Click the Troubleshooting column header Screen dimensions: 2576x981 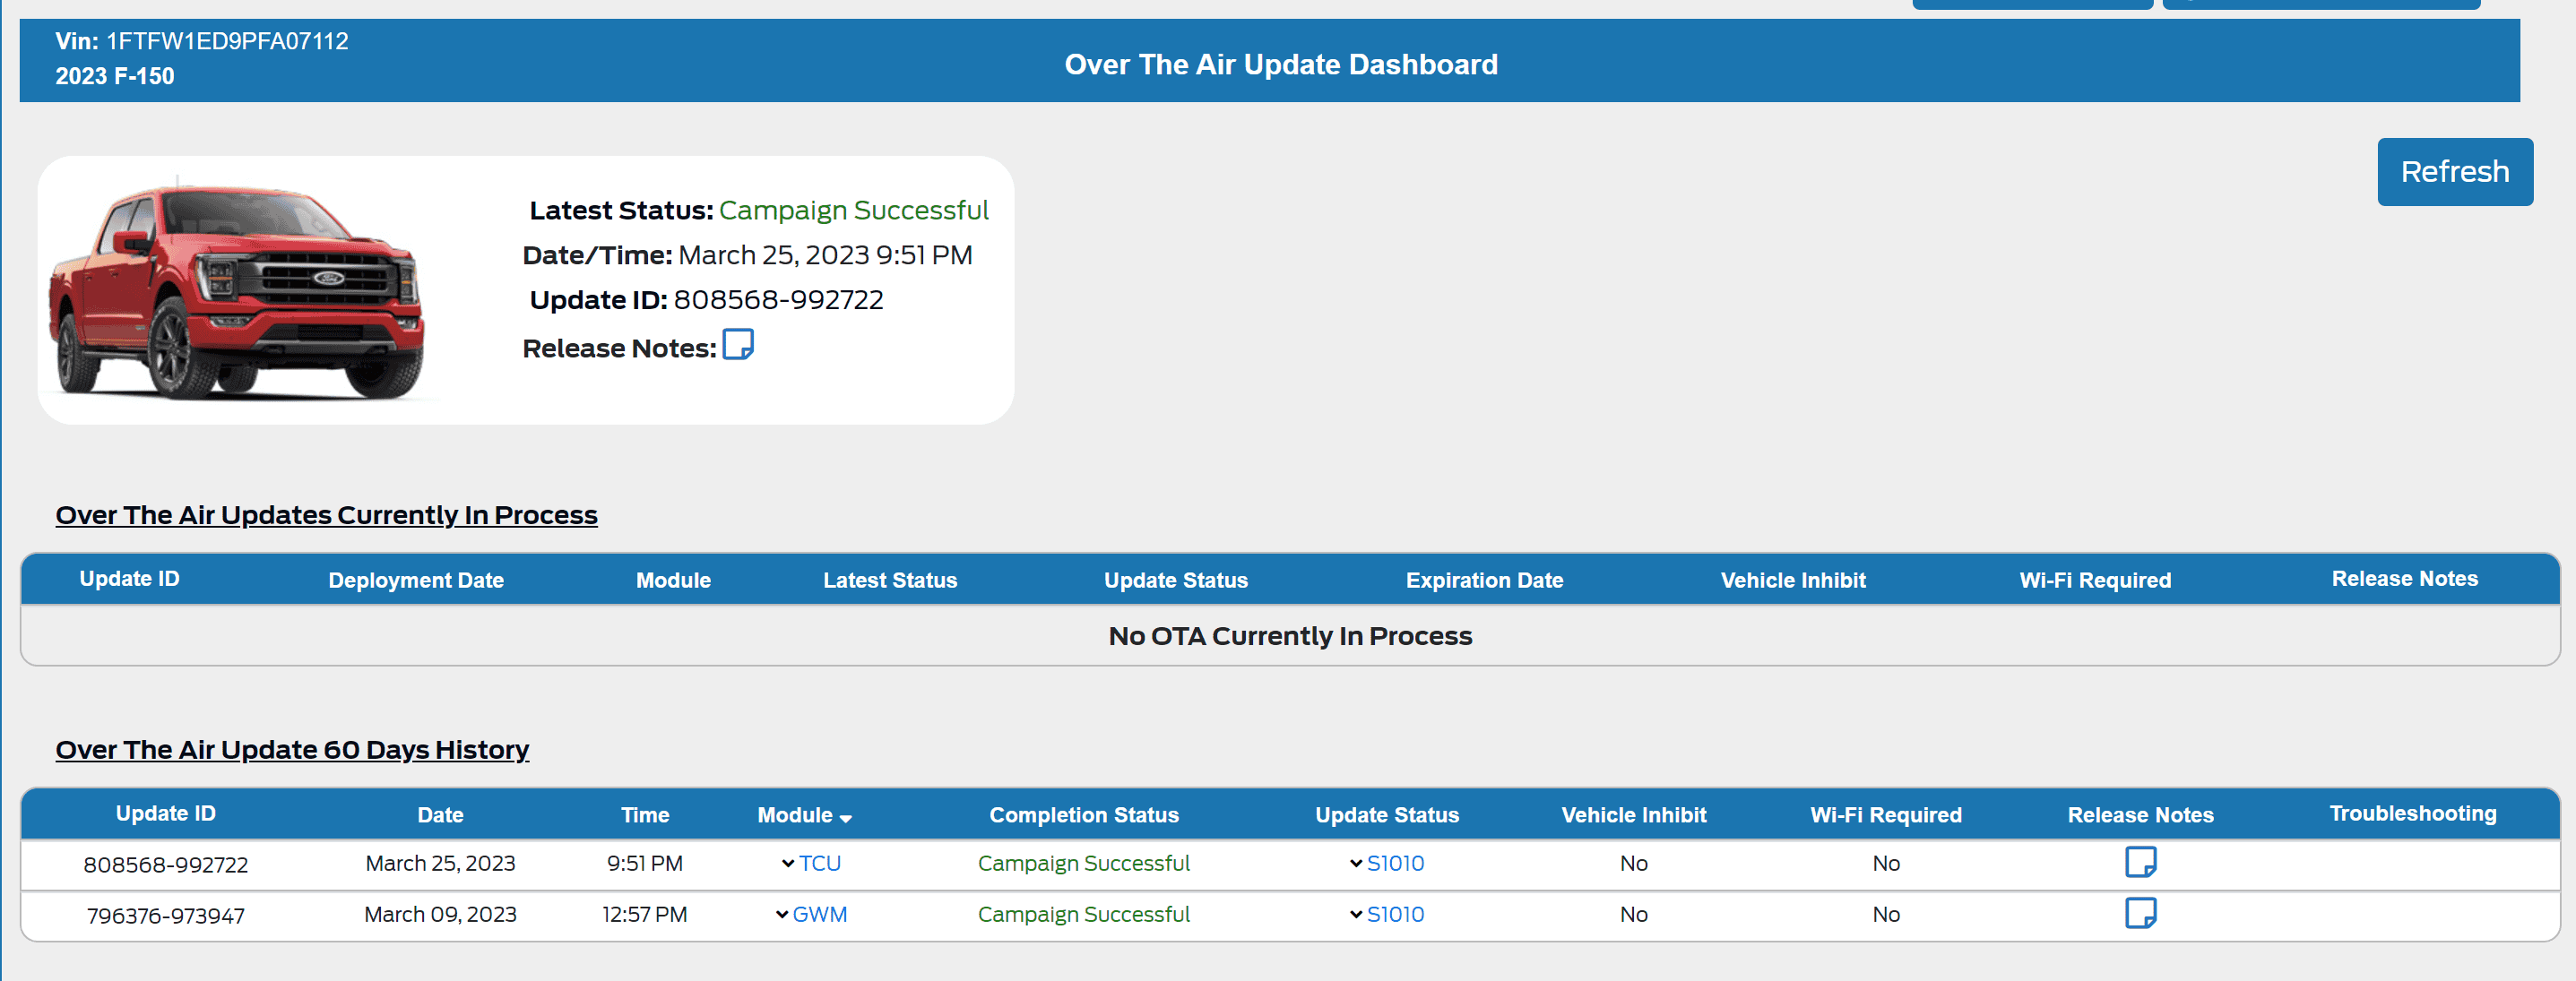[x=2412, y=813]
